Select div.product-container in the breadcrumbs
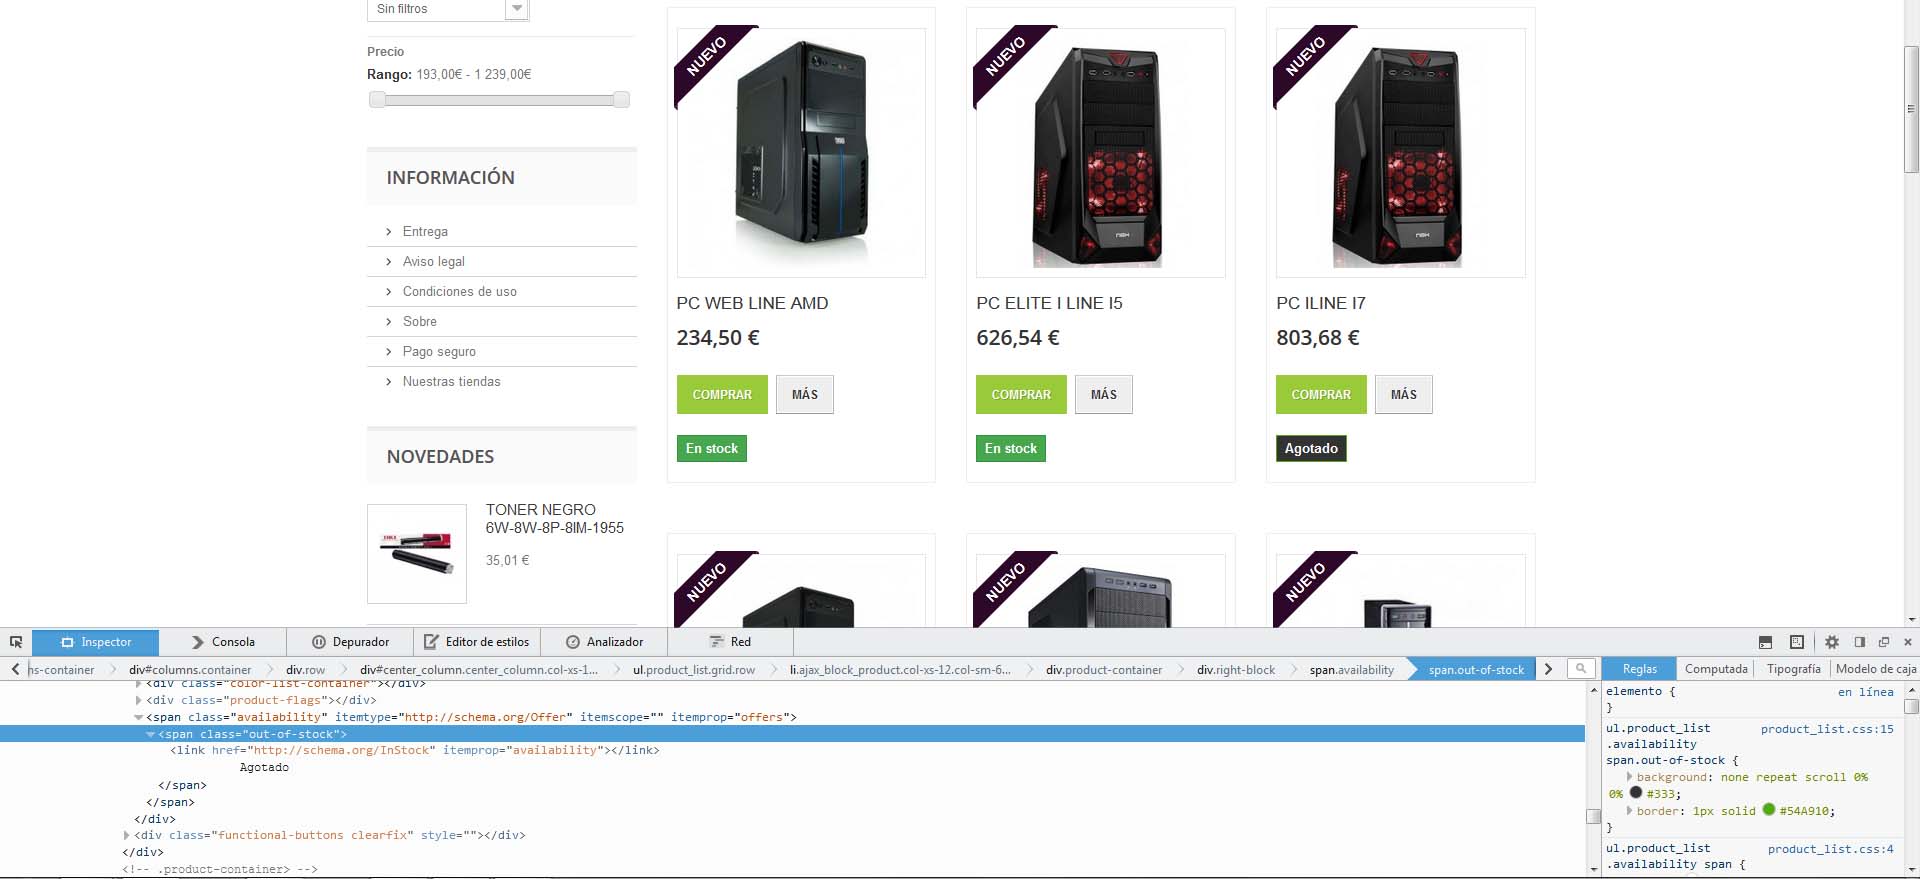Screen dimensions: 1920x879 [x=1104, y=670]
